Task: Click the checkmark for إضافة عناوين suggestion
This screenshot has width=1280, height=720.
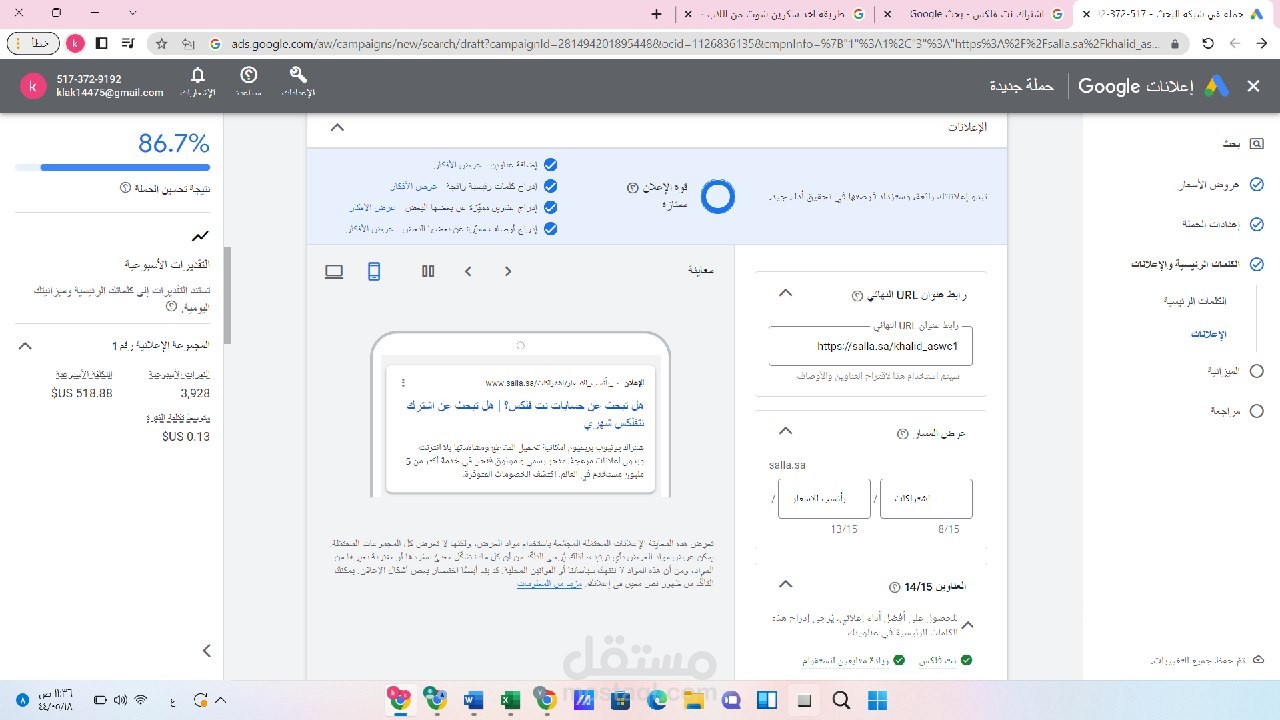Action: [551, 165]
